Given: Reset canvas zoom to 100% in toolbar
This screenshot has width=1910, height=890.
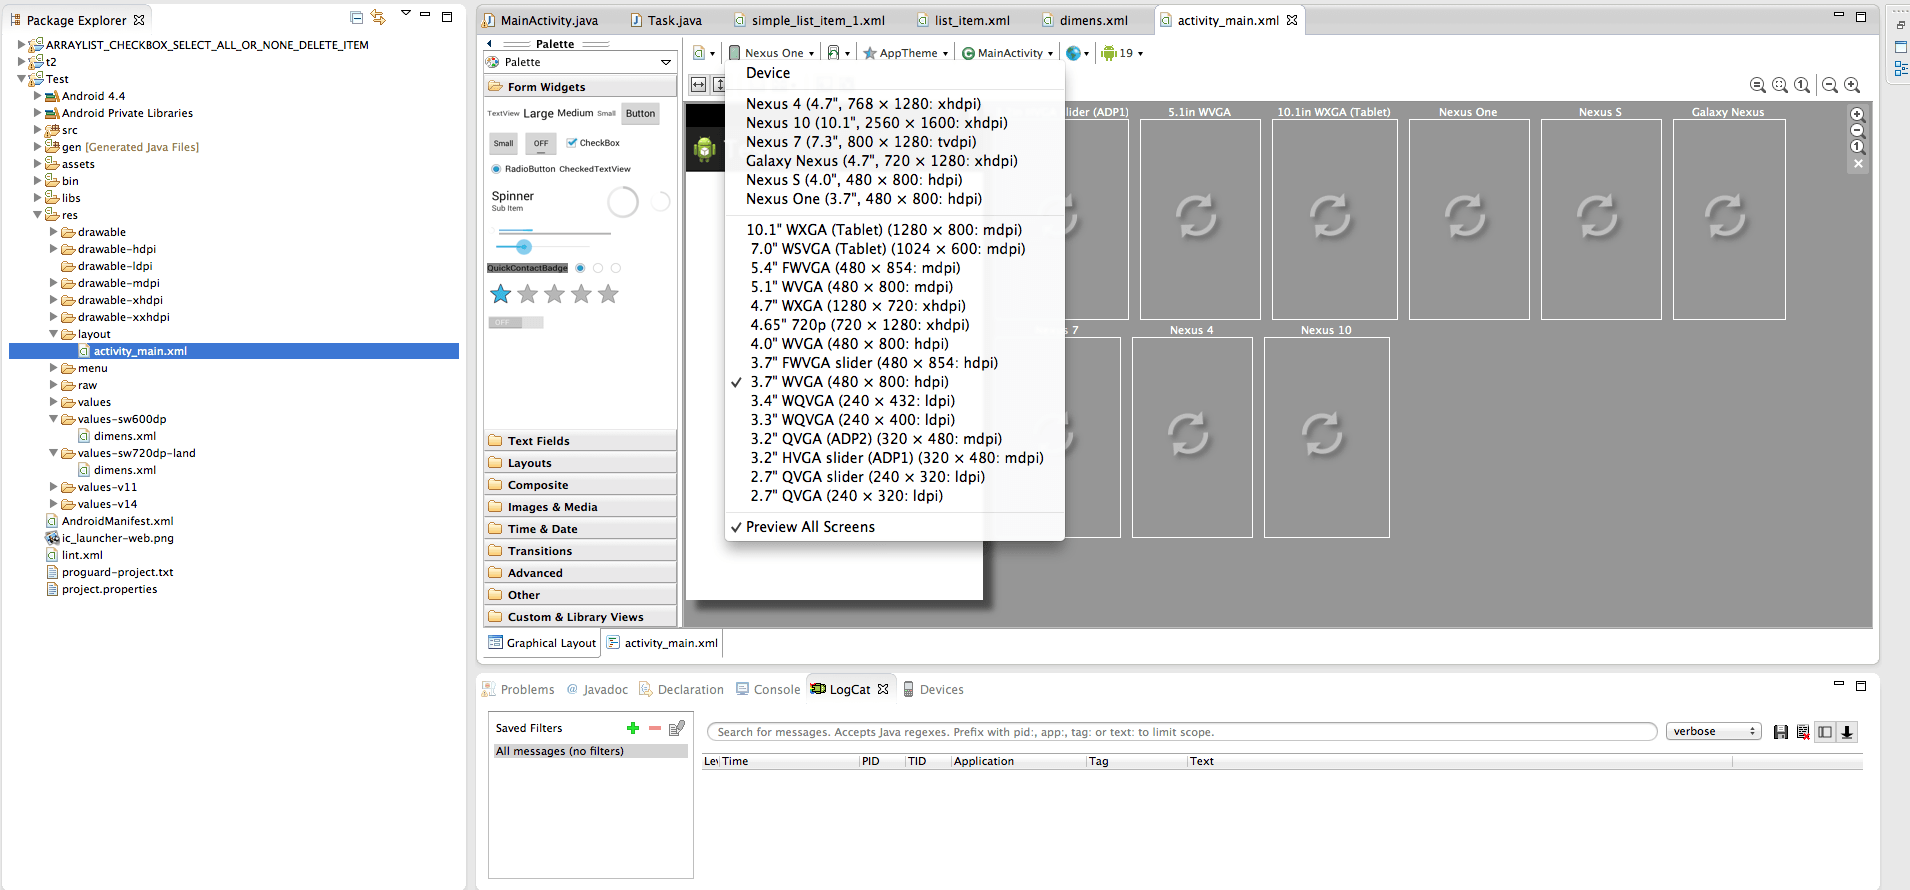Looking at the screenshot, I should [1802, 85].
